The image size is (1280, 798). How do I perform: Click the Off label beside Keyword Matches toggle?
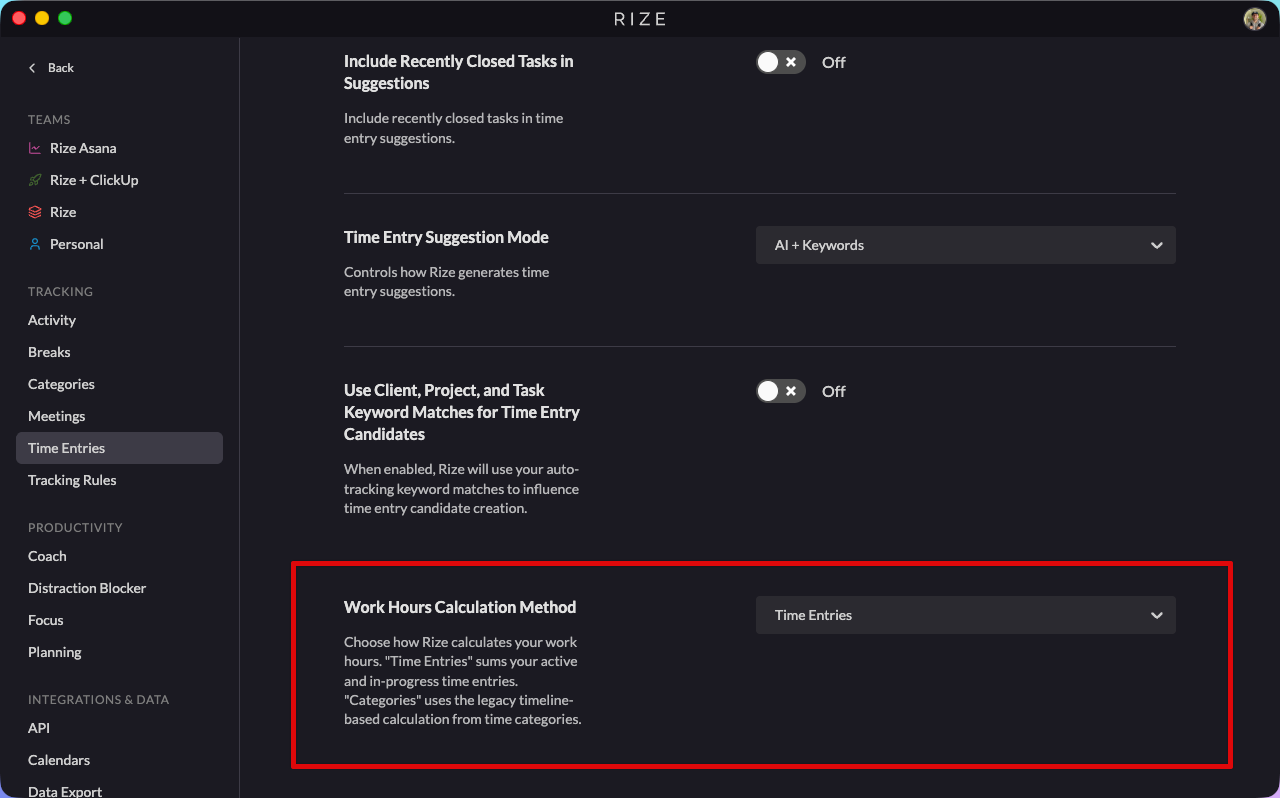(834, 391)
